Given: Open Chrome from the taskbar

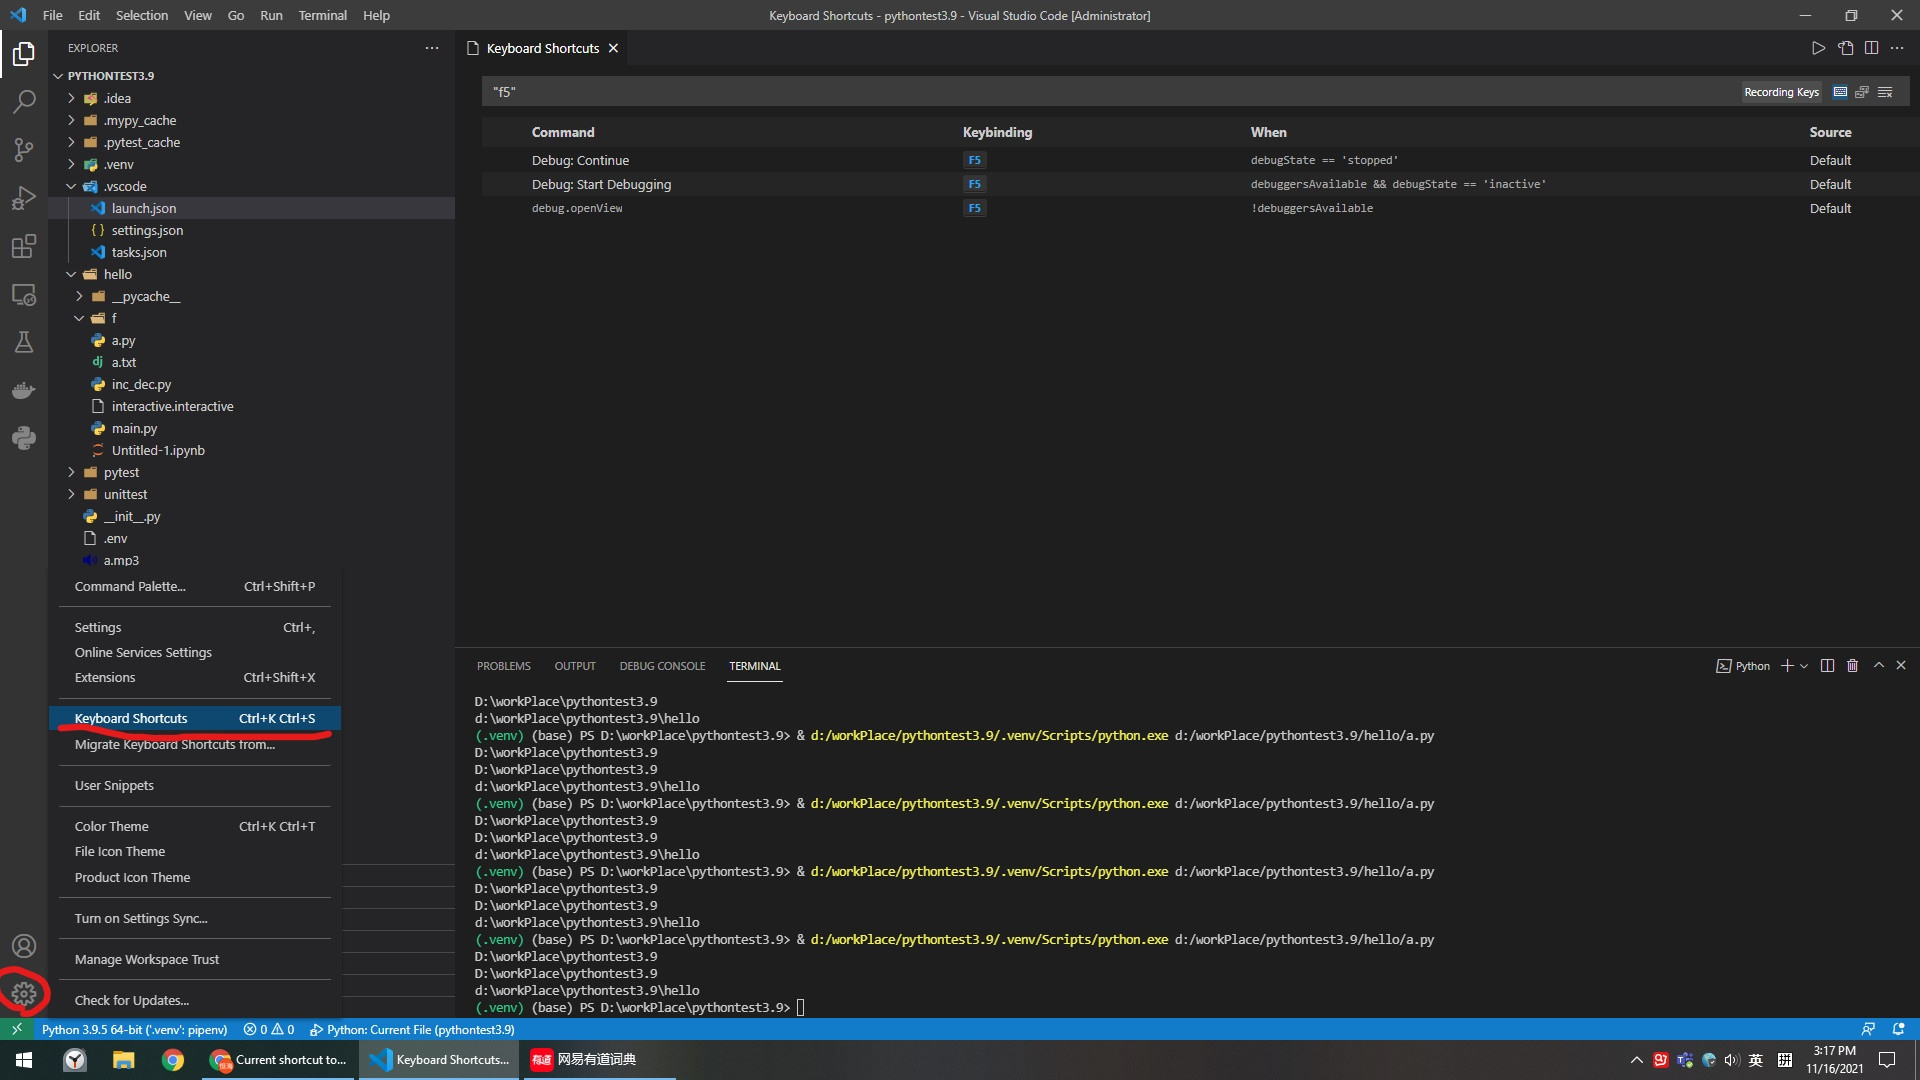Looking at the screenshot, I should pos(172,1060).
